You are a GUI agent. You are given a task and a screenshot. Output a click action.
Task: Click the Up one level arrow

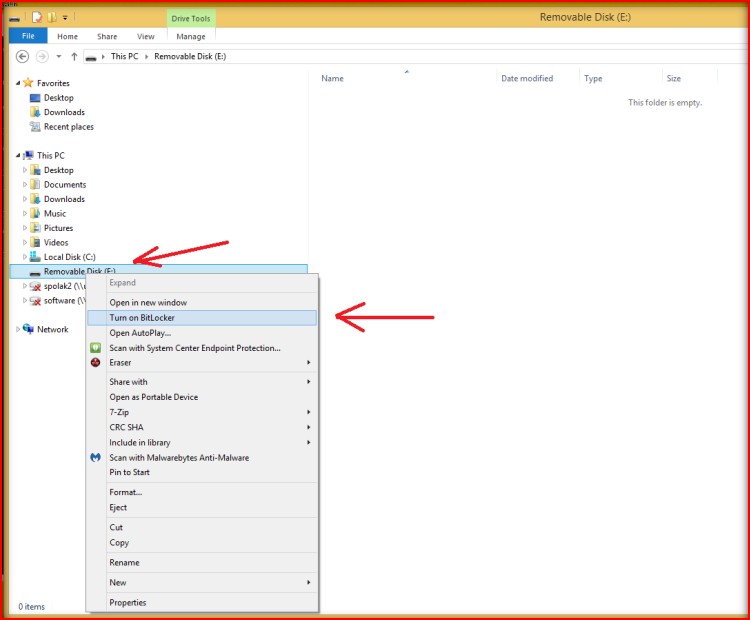click(74, 56)
